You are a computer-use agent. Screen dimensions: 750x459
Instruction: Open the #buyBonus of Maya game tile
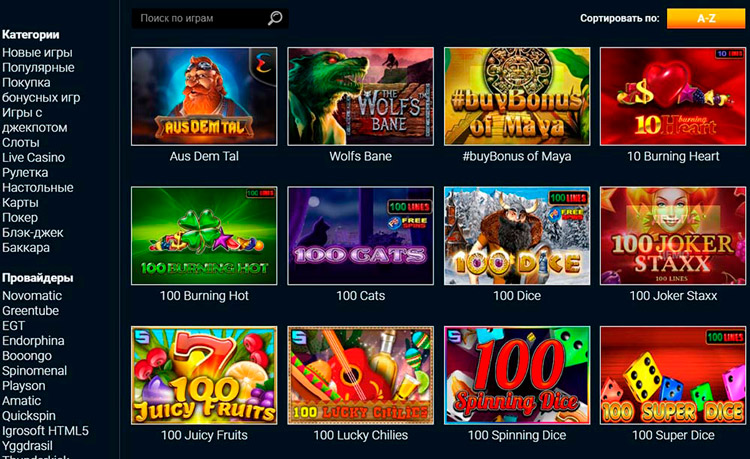tap(517, 96)
